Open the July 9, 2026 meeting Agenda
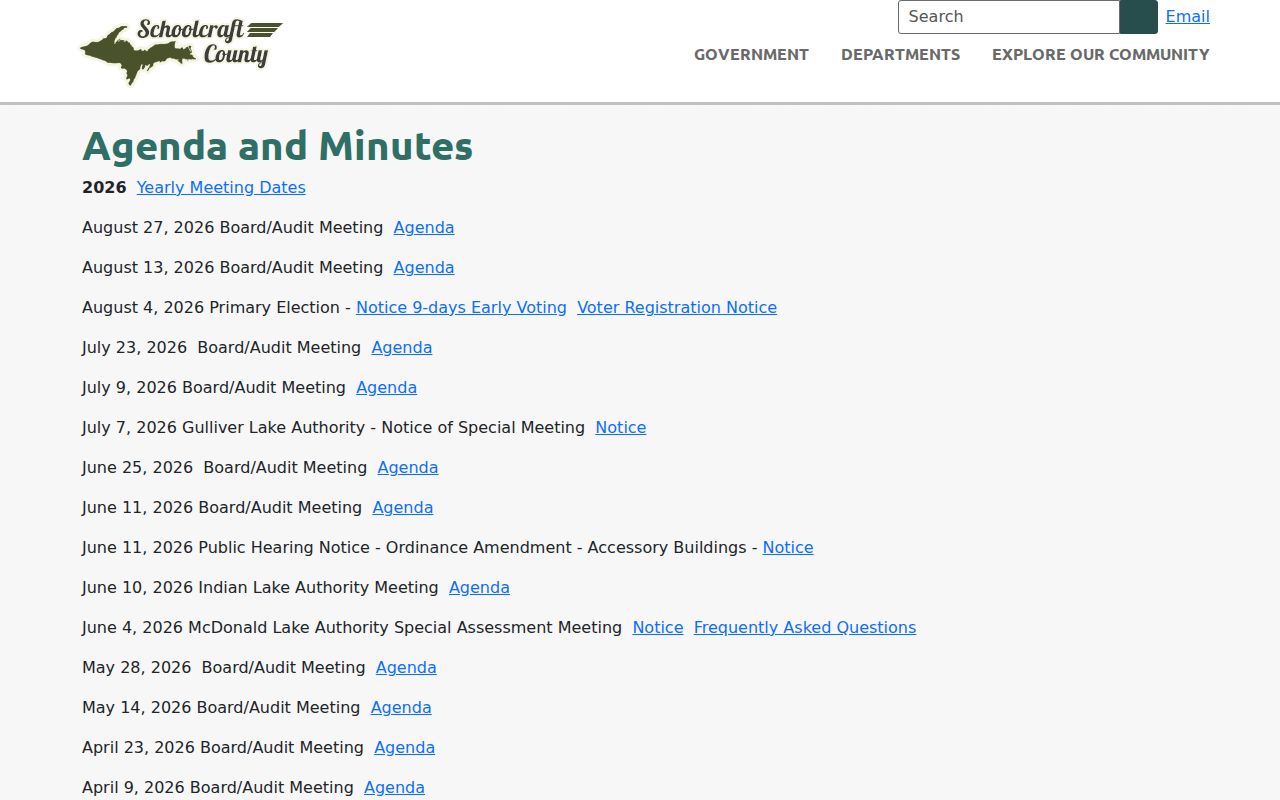This screenshot has width=1280, height=800. (386, 387)
